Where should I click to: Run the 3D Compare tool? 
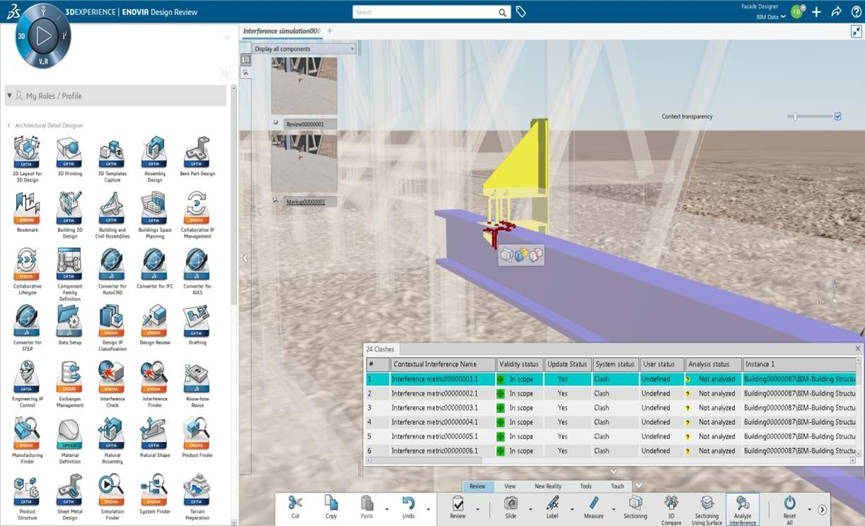pos(671,509)
